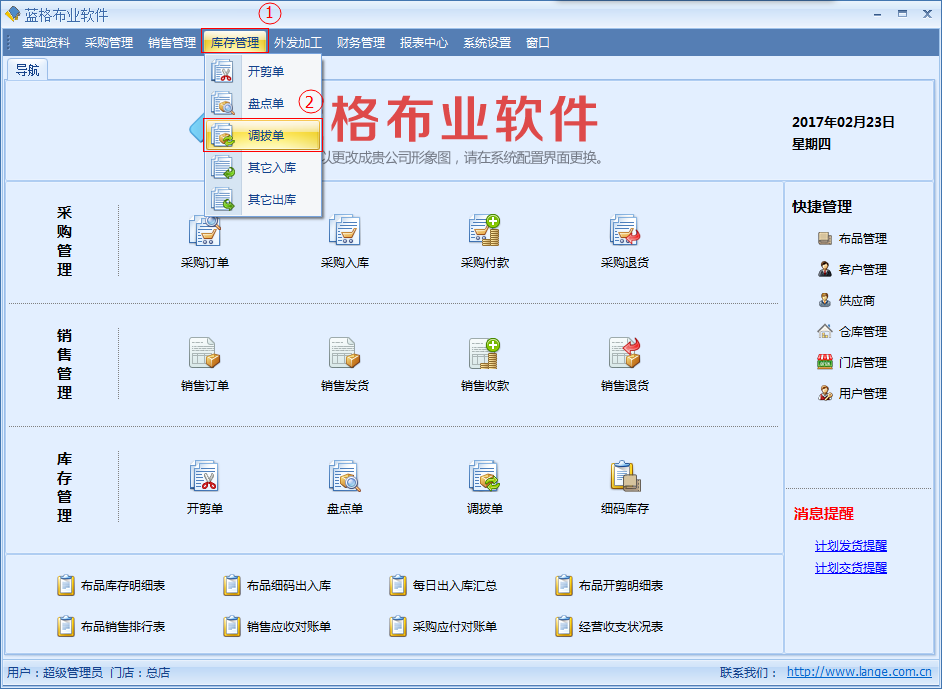The image size is (942, 689).
Task: Open the 每日出入库汇总 report
Action: 443,586
